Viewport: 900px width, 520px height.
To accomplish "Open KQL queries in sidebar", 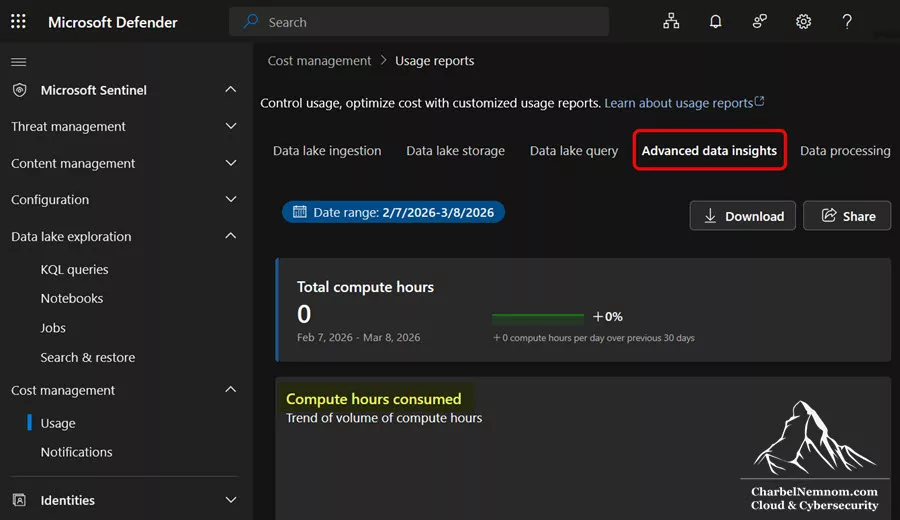I will pyautogui.click(x=74, y=269).
